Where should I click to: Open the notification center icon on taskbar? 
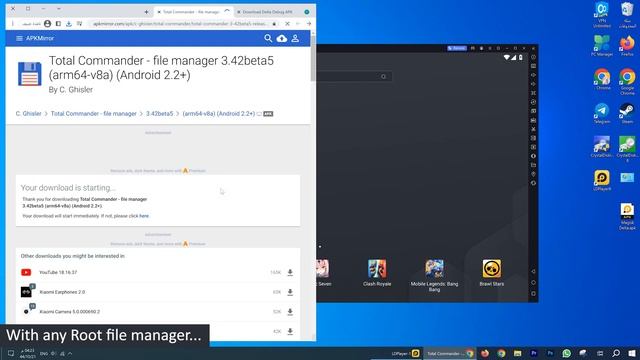pos(11,353)
